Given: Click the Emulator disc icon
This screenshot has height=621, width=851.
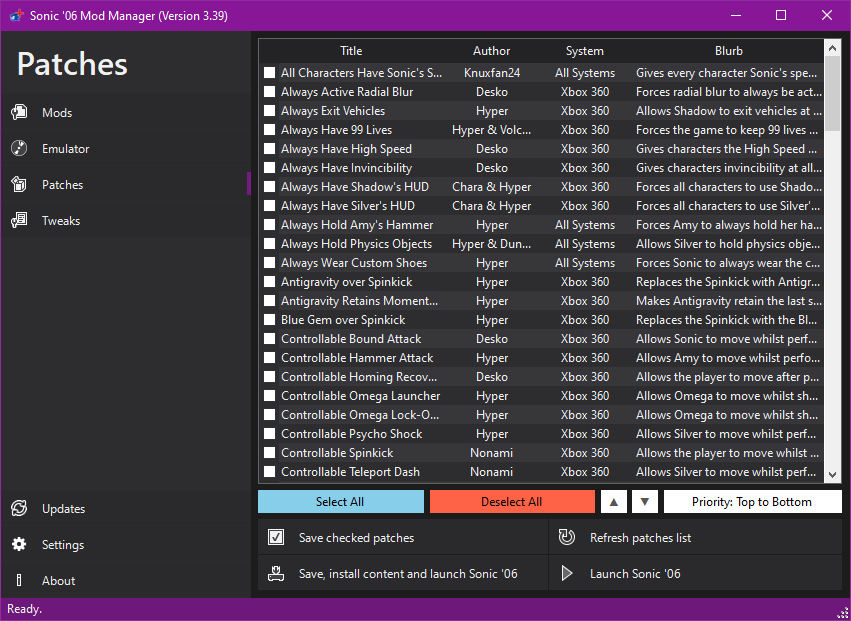Looking at the screenshot, I should 19,149.
